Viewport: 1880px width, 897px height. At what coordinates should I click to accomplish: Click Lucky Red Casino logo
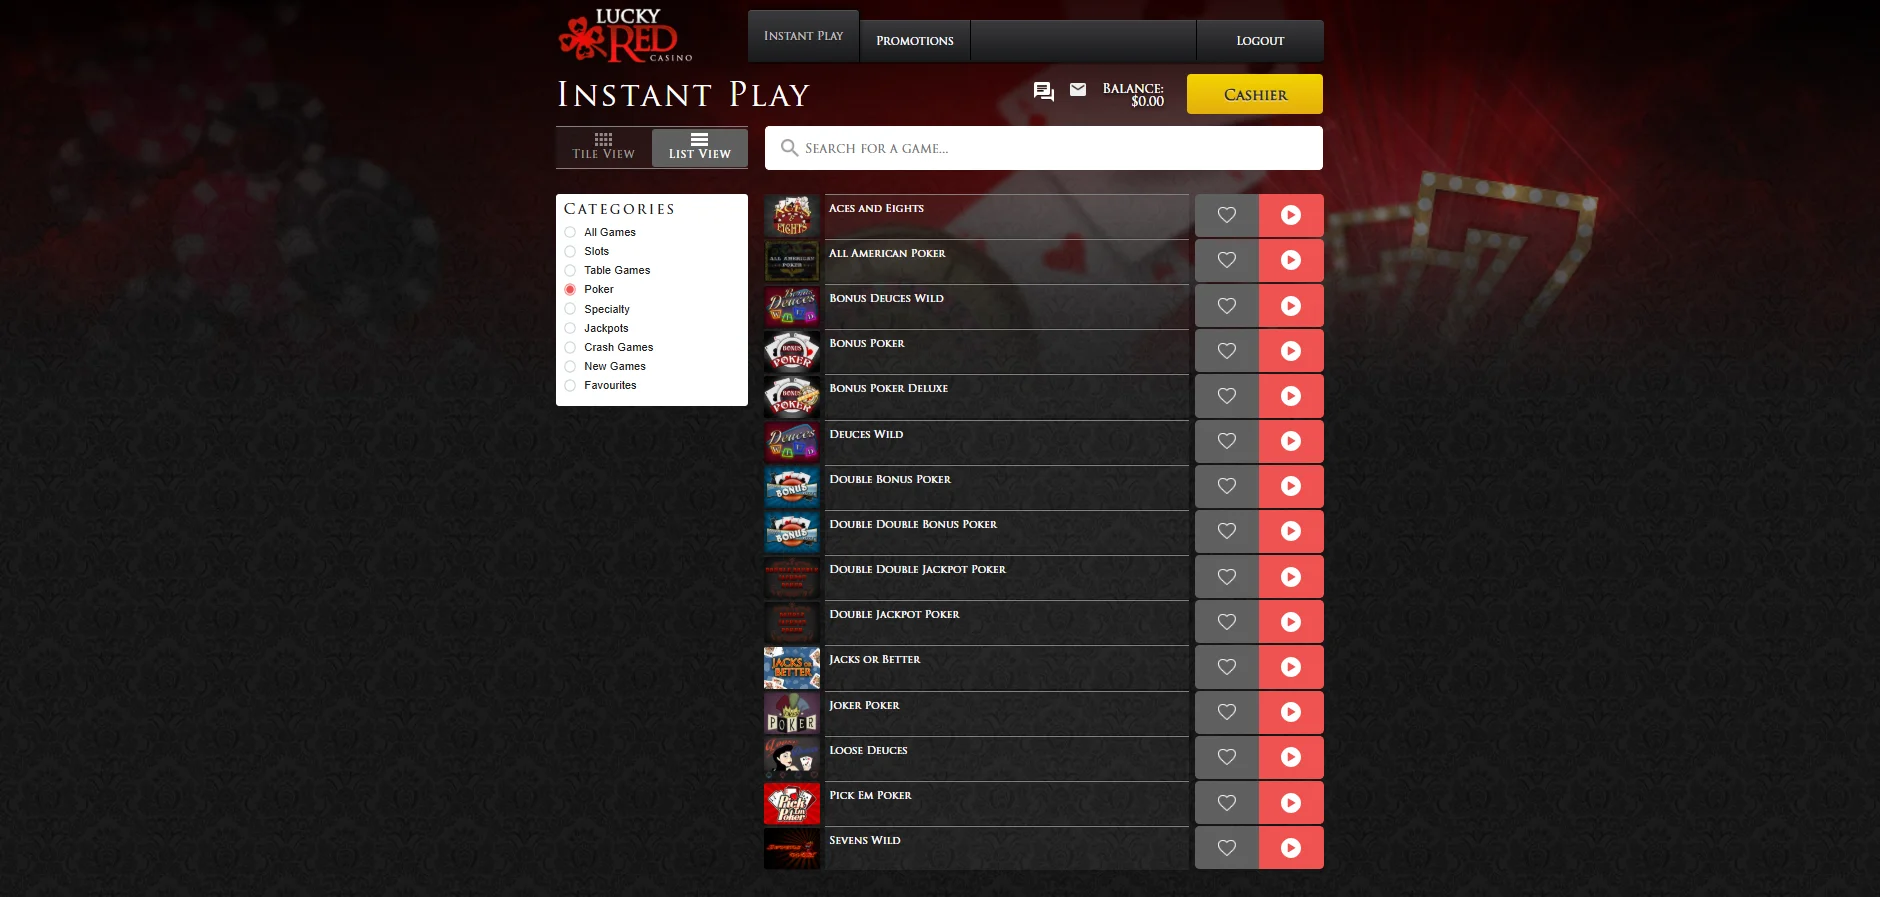pyautogui.click(x=626, y=35)
